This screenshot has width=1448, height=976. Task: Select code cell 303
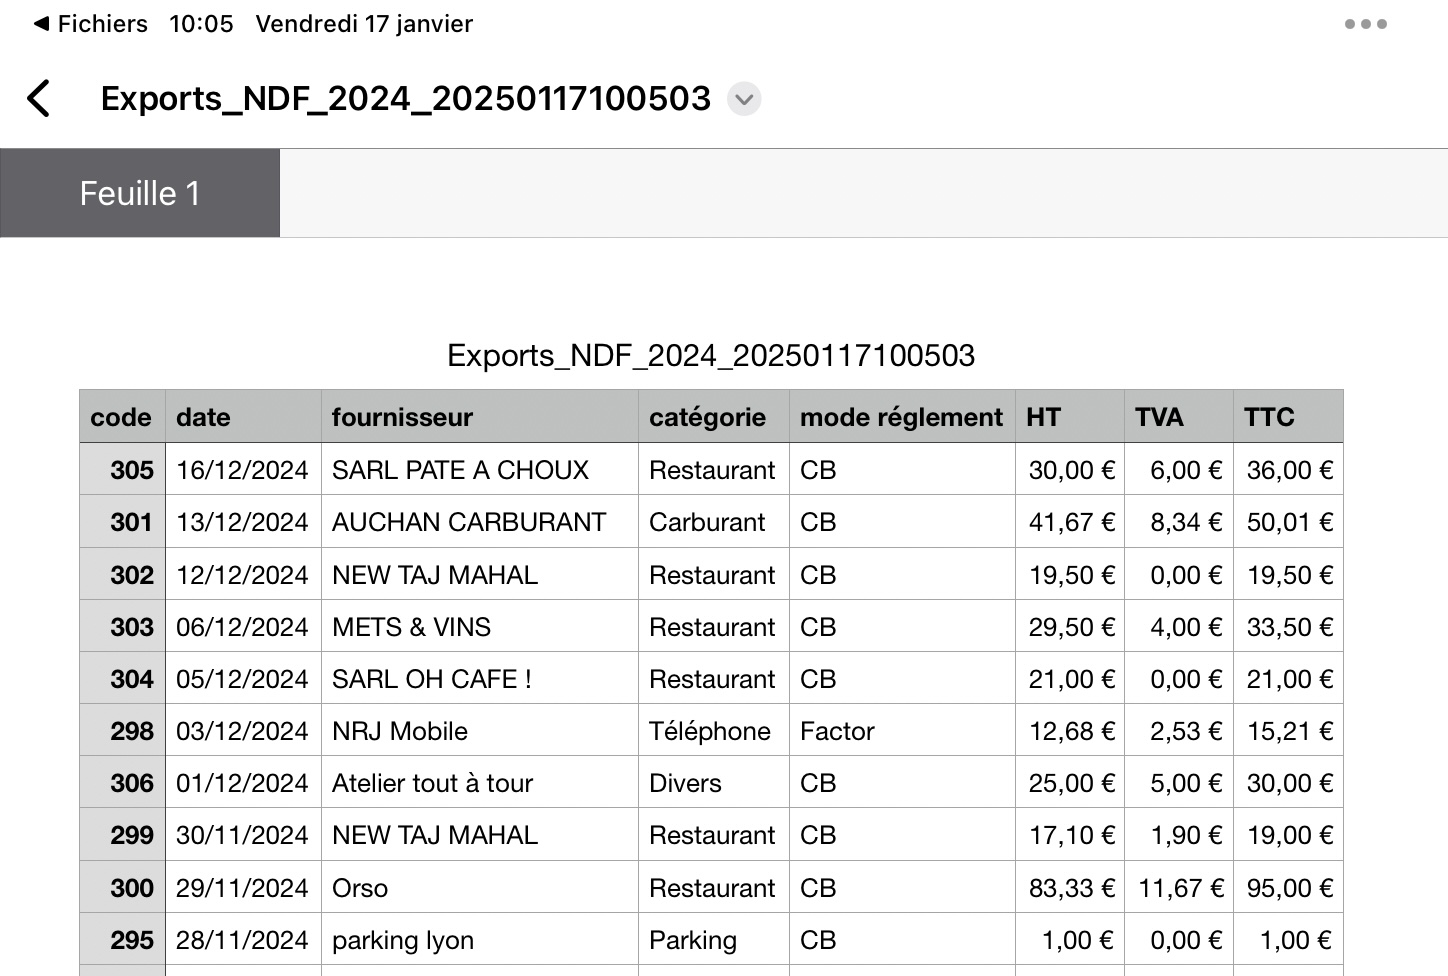(x=123, y=627)
